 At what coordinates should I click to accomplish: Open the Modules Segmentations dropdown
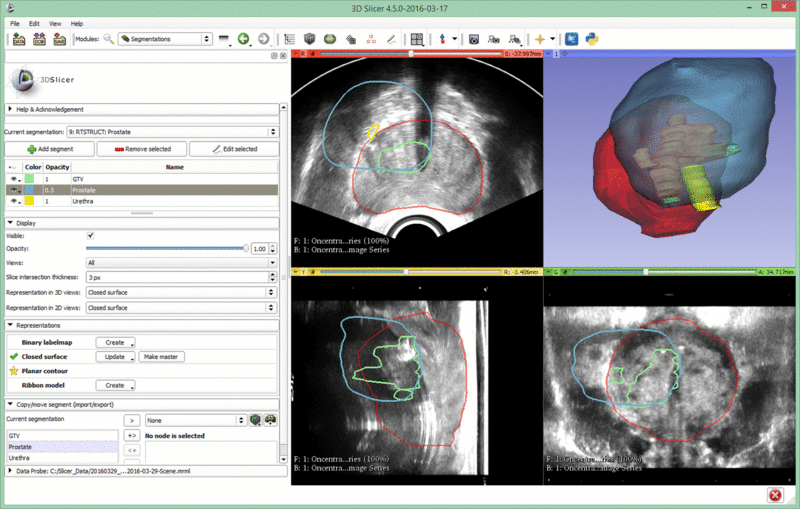click(x=165, y=39)
